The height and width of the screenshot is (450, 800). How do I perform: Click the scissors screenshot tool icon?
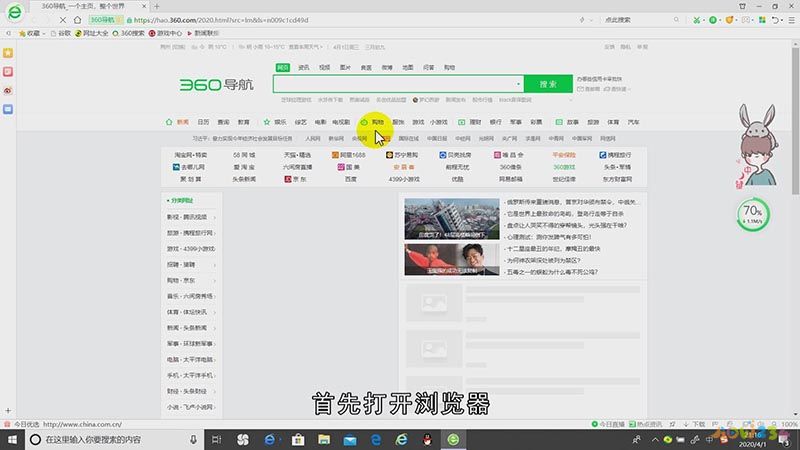tap(696, 20)
